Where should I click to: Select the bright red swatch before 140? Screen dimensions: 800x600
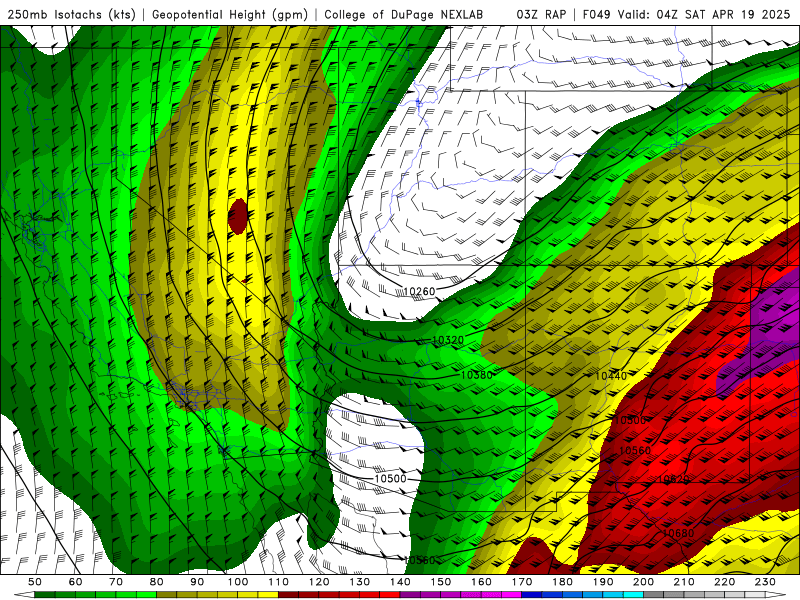pyautogui.click(x=389, y=593)
